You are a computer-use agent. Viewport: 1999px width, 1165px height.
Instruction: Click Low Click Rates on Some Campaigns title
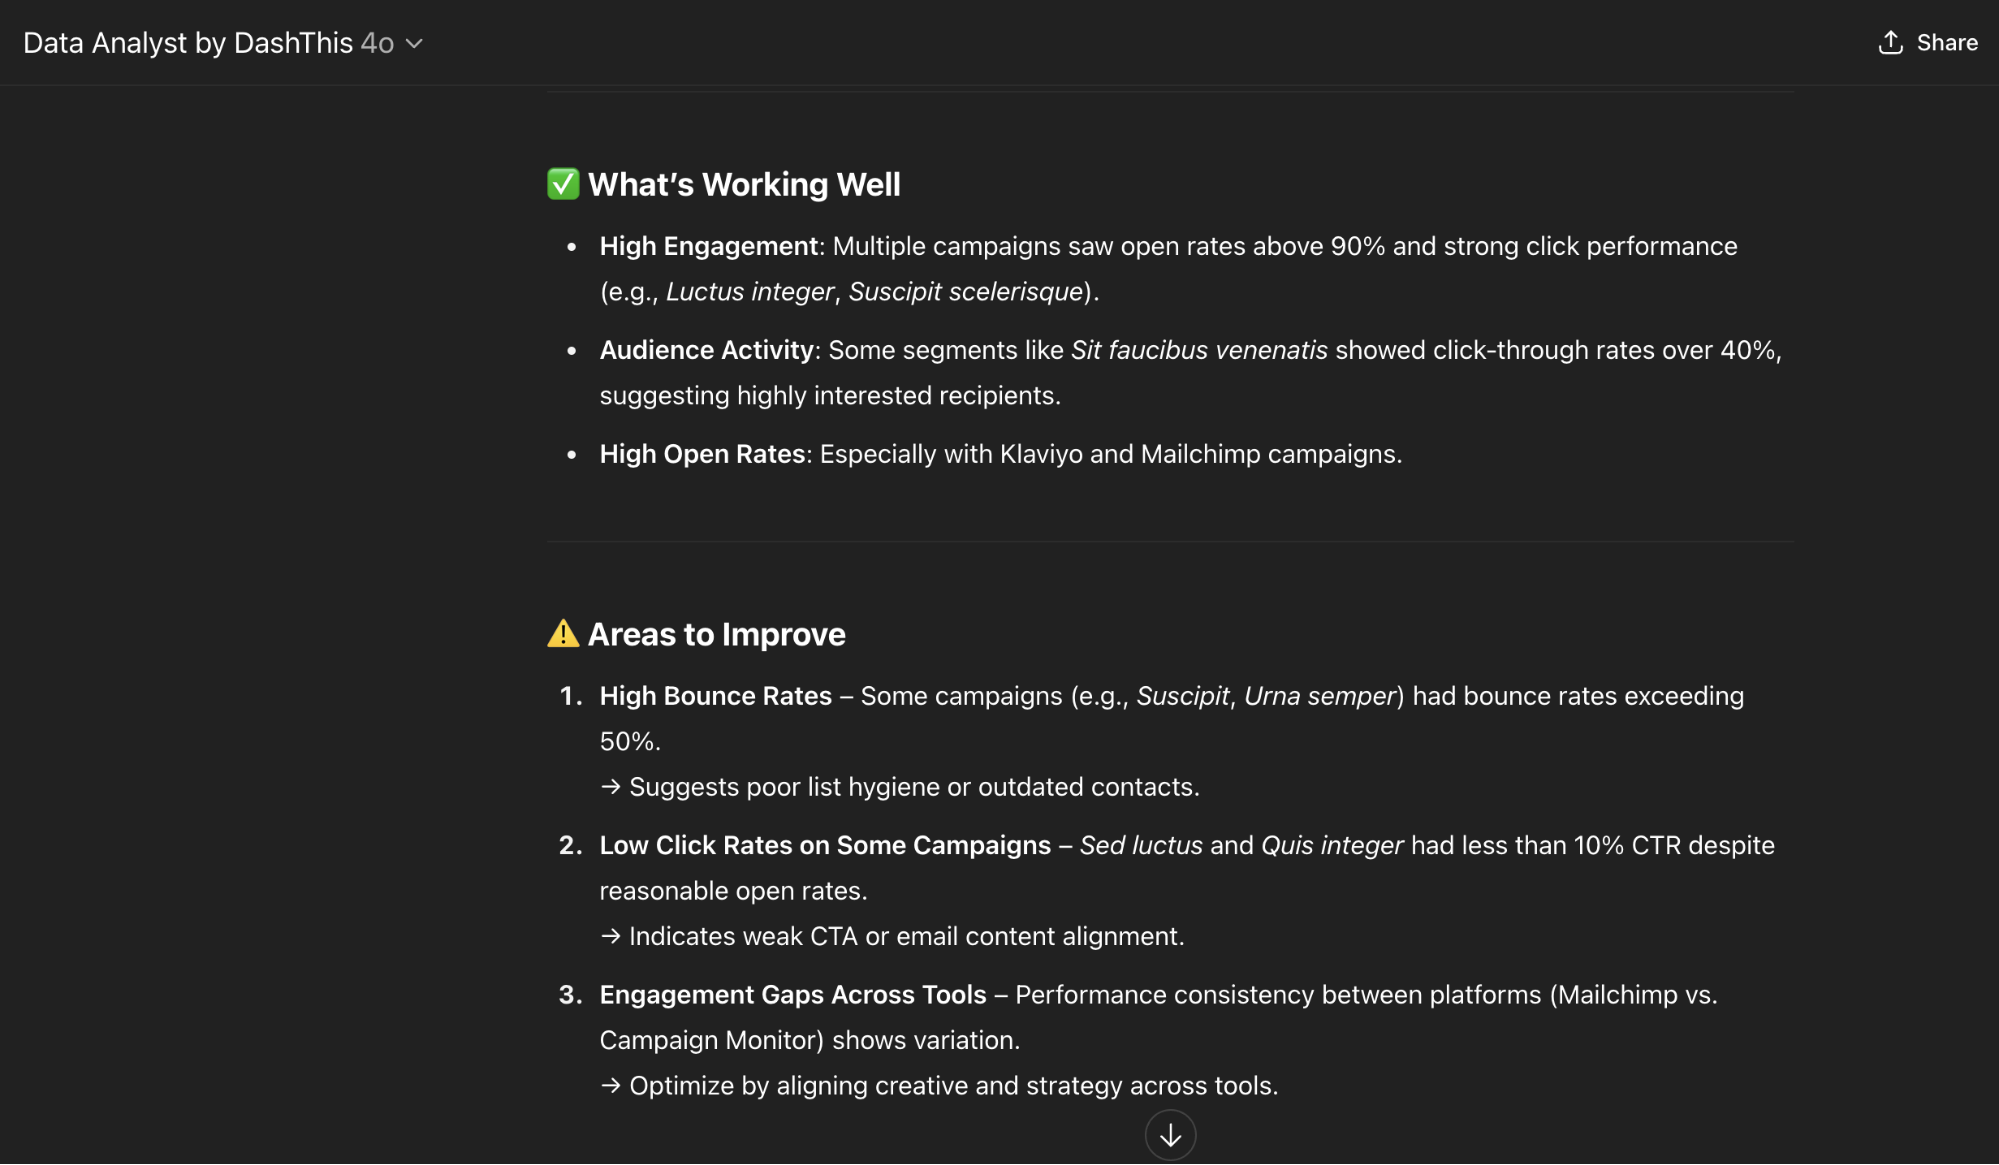[825, 845]
